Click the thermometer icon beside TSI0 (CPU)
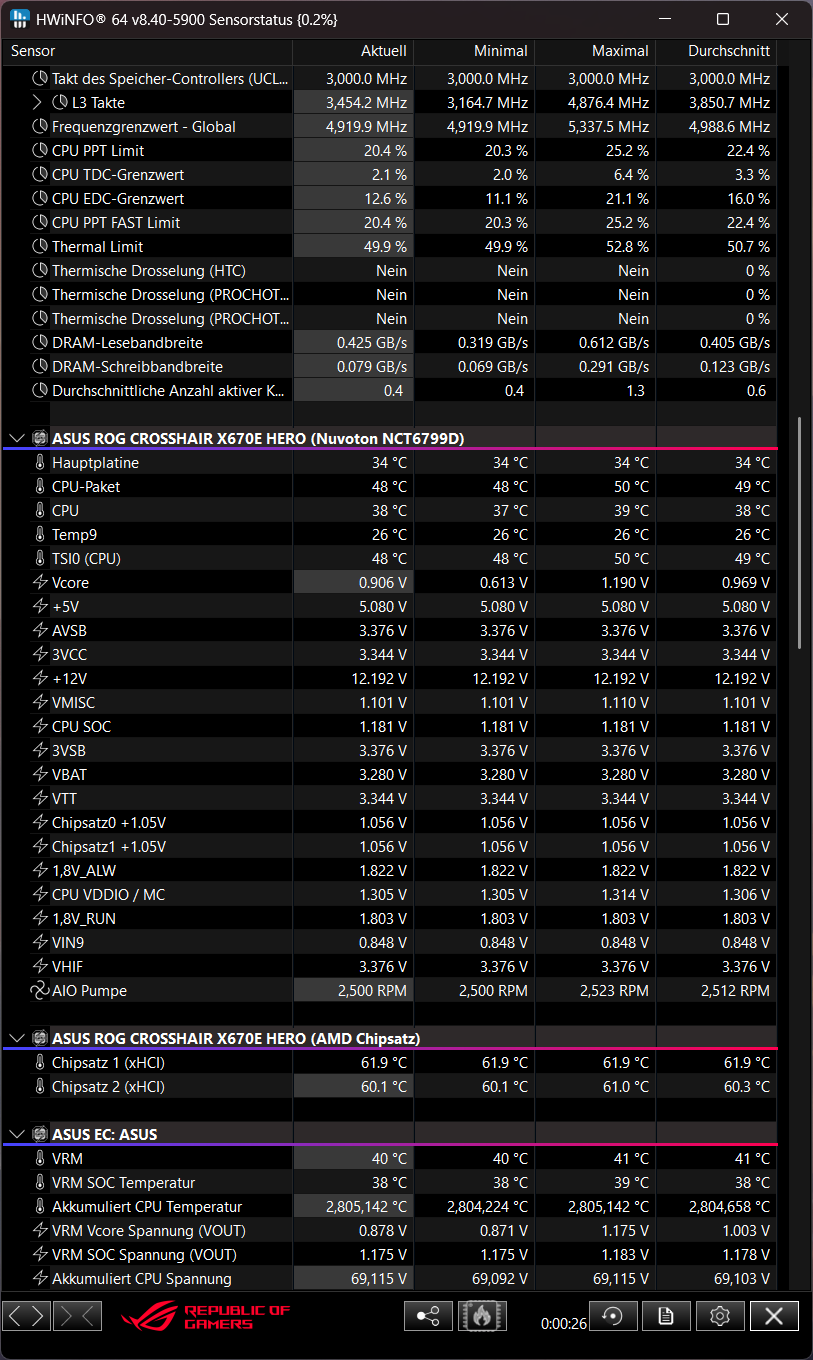813x1360 pixels. click(40, 559)
